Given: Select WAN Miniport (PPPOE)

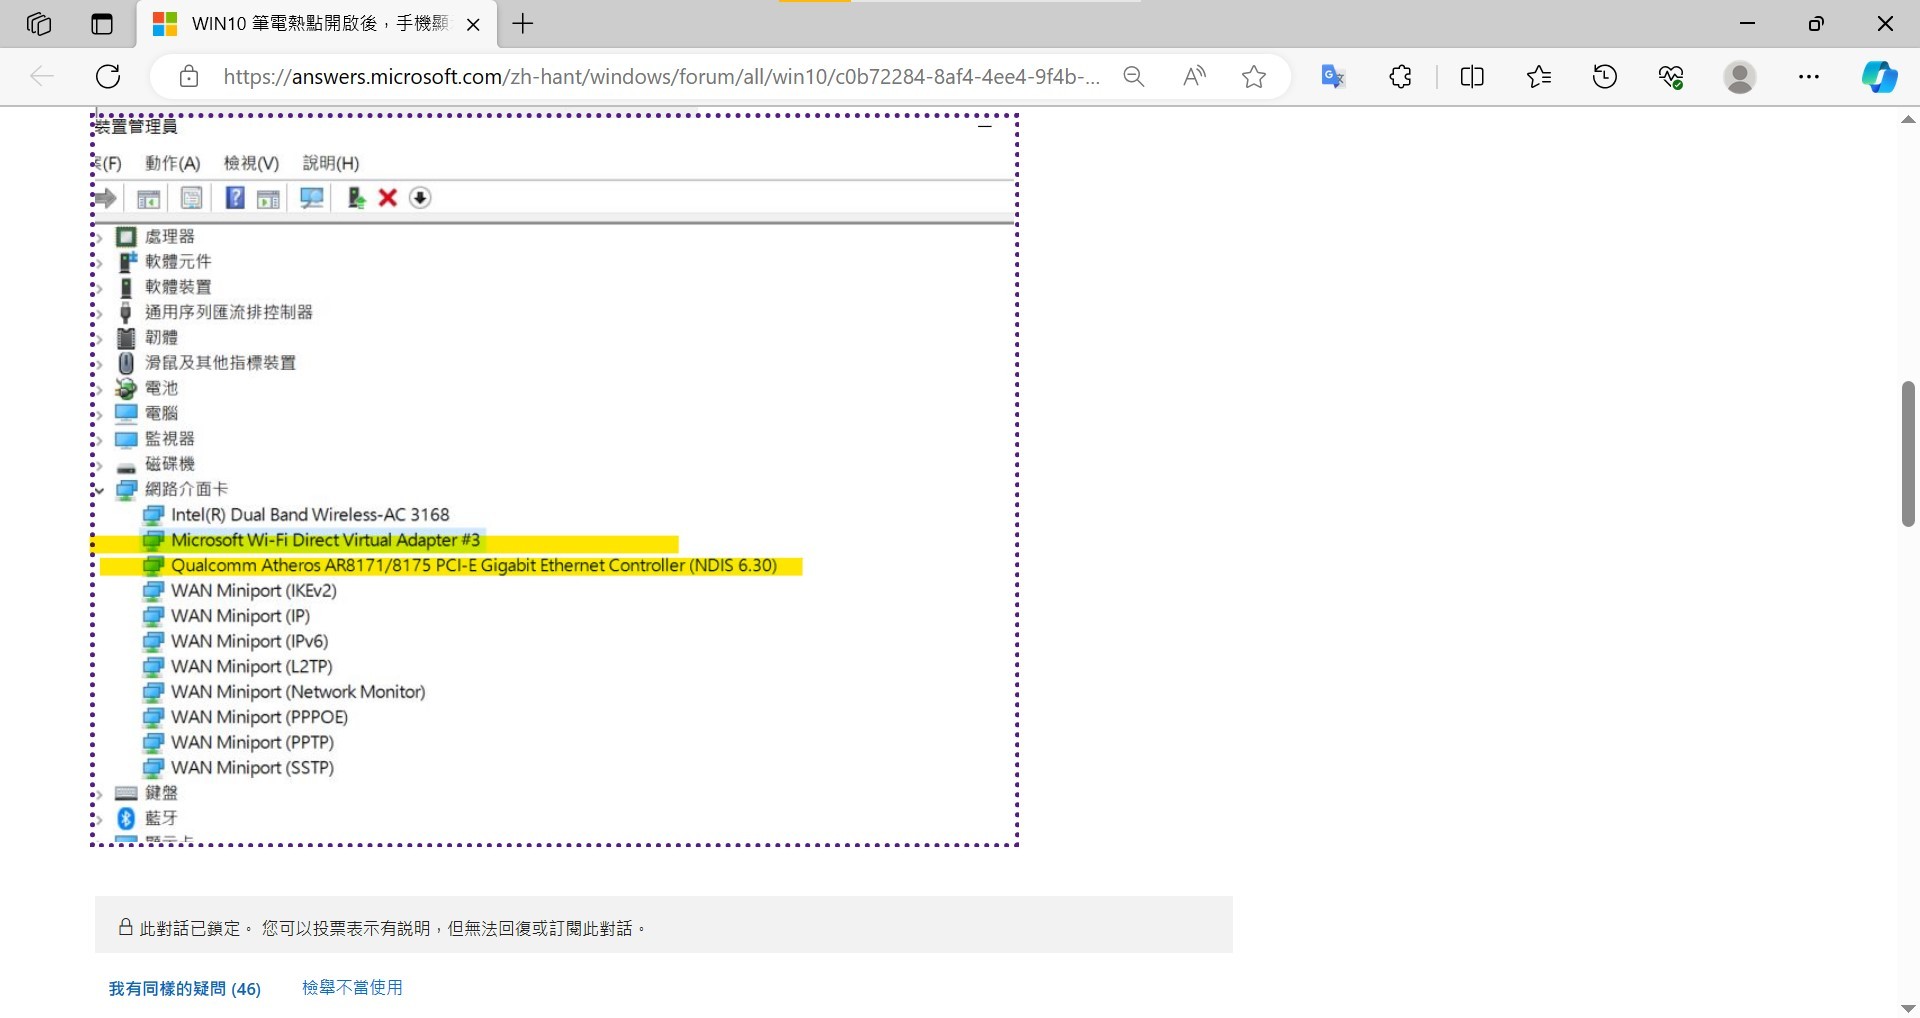Looking at the screenshot, I should [x=260, y=717].
